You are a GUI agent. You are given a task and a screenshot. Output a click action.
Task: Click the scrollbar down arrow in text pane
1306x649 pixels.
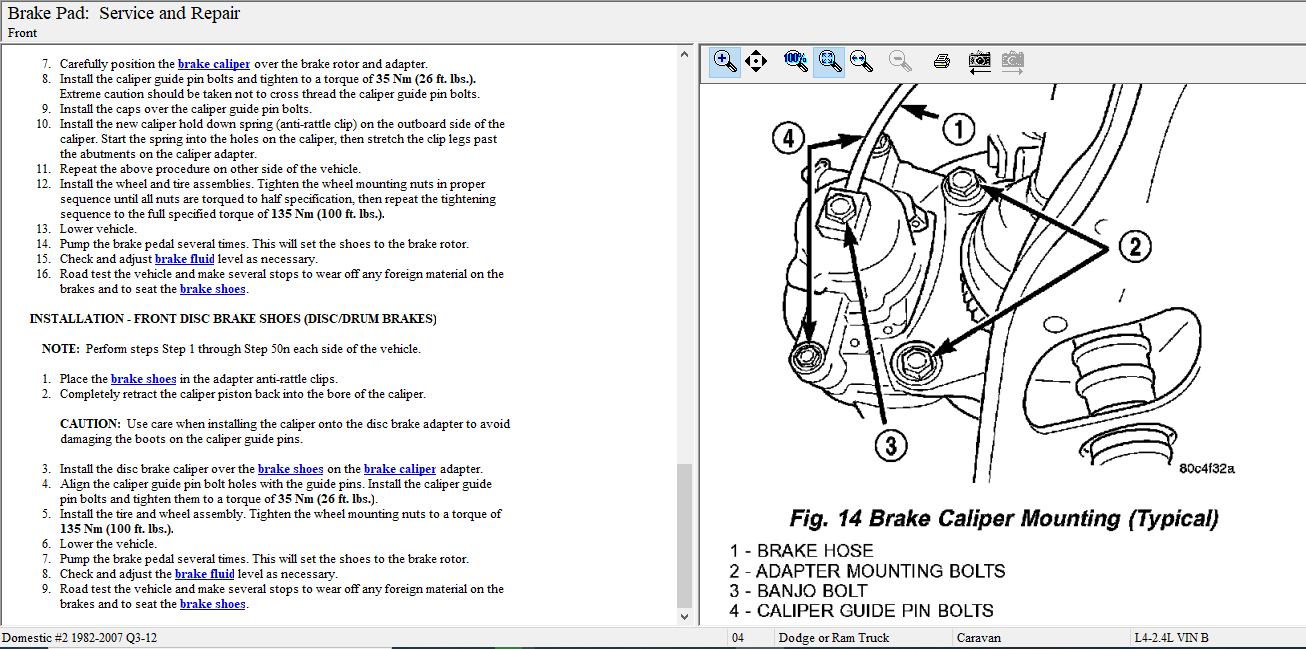point(685,617)
